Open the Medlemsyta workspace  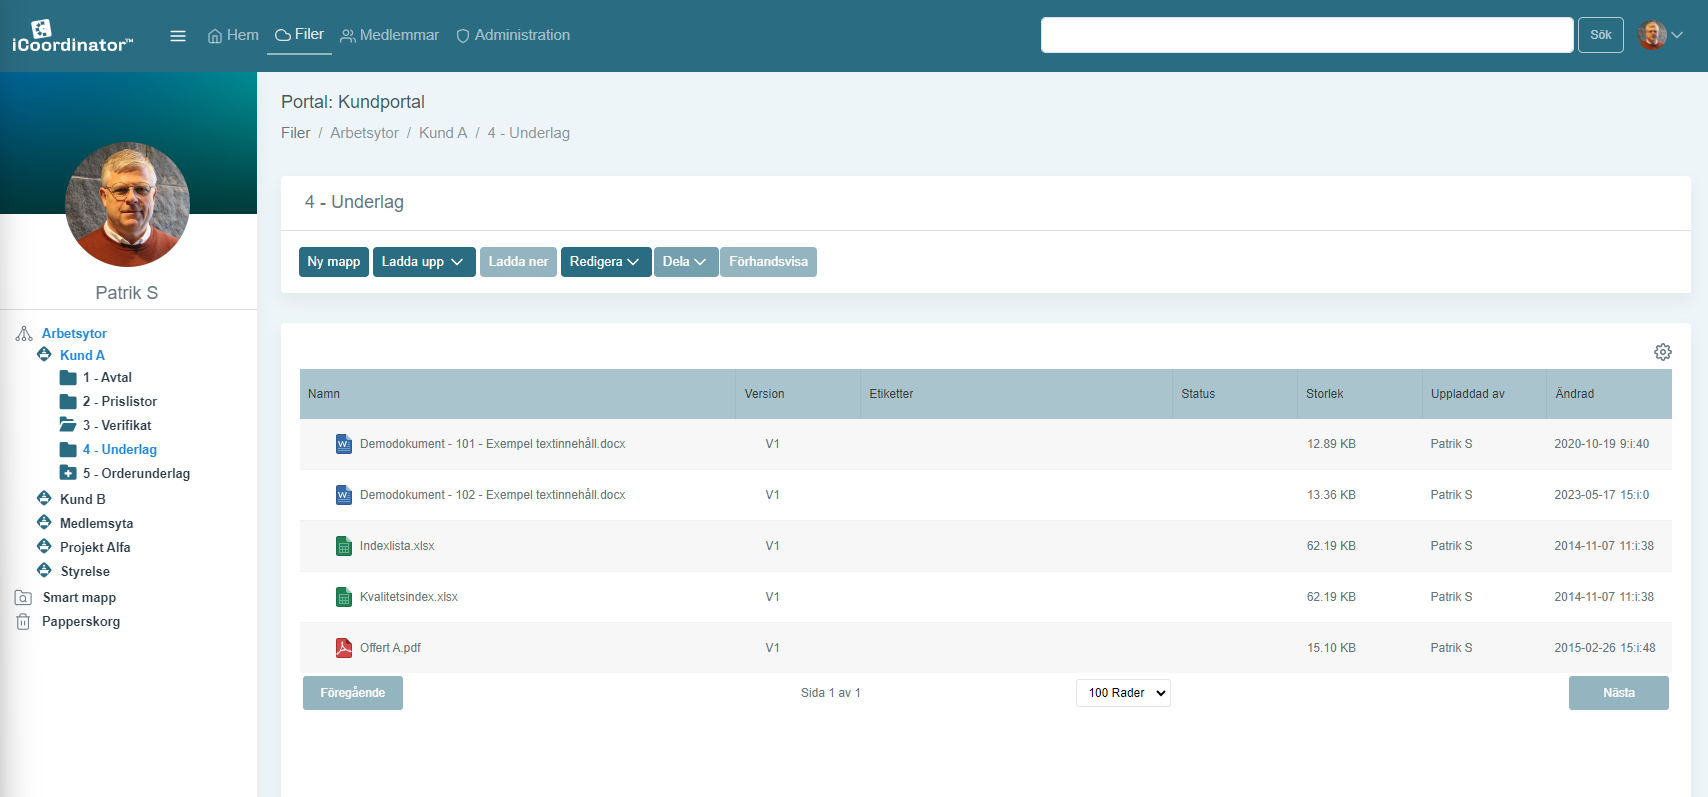(x=96, y=523)
